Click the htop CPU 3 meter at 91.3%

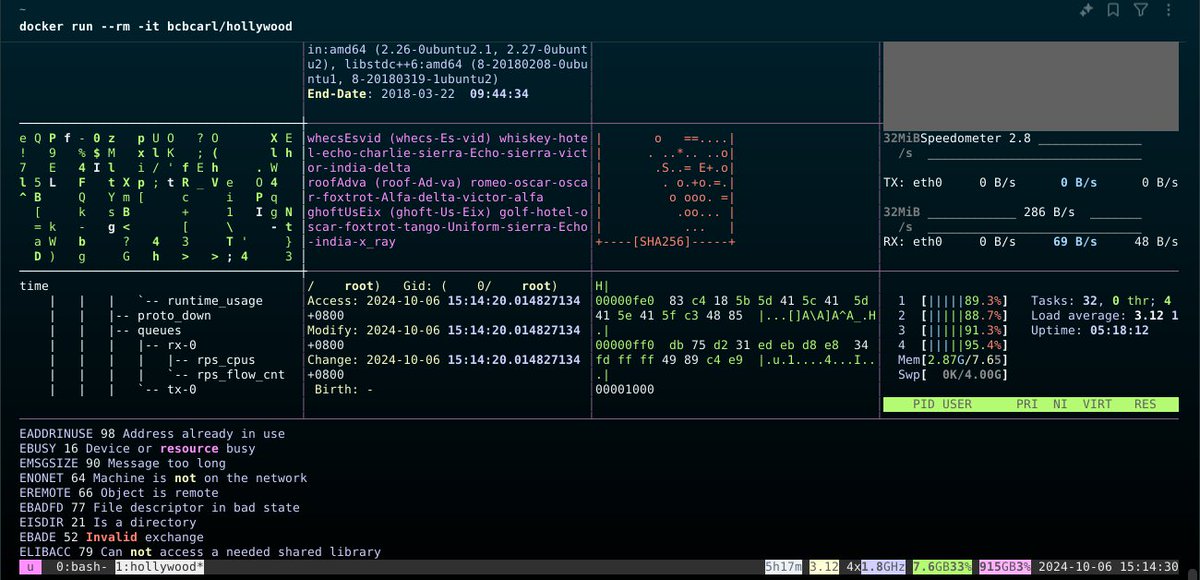tap(953, 330)
